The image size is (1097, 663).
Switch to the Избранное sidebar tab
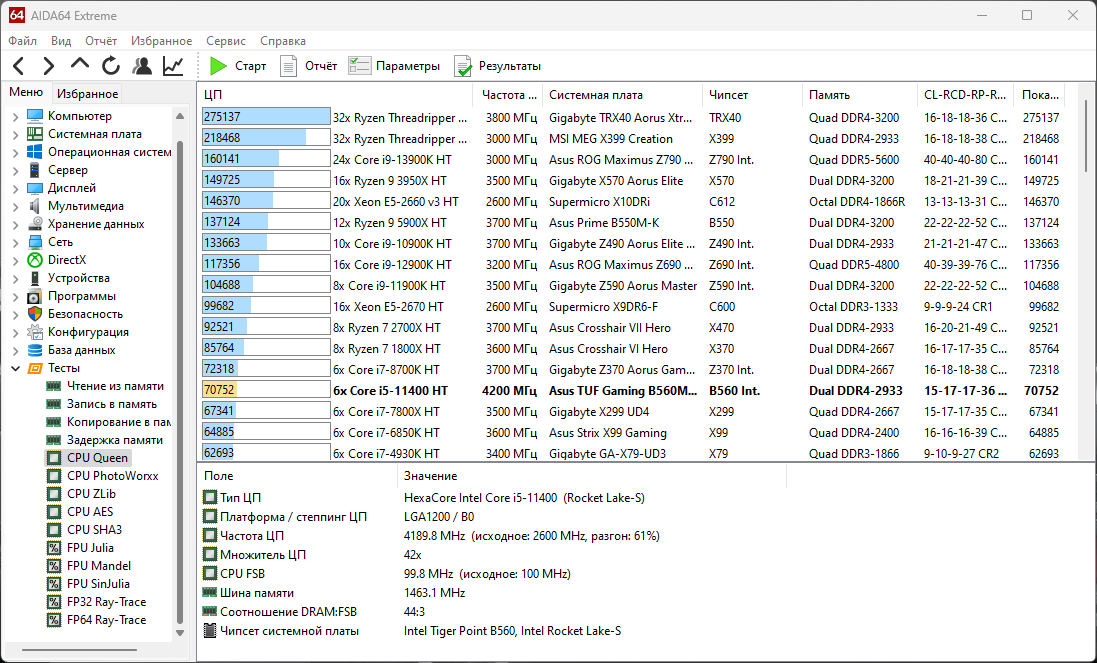87,94
